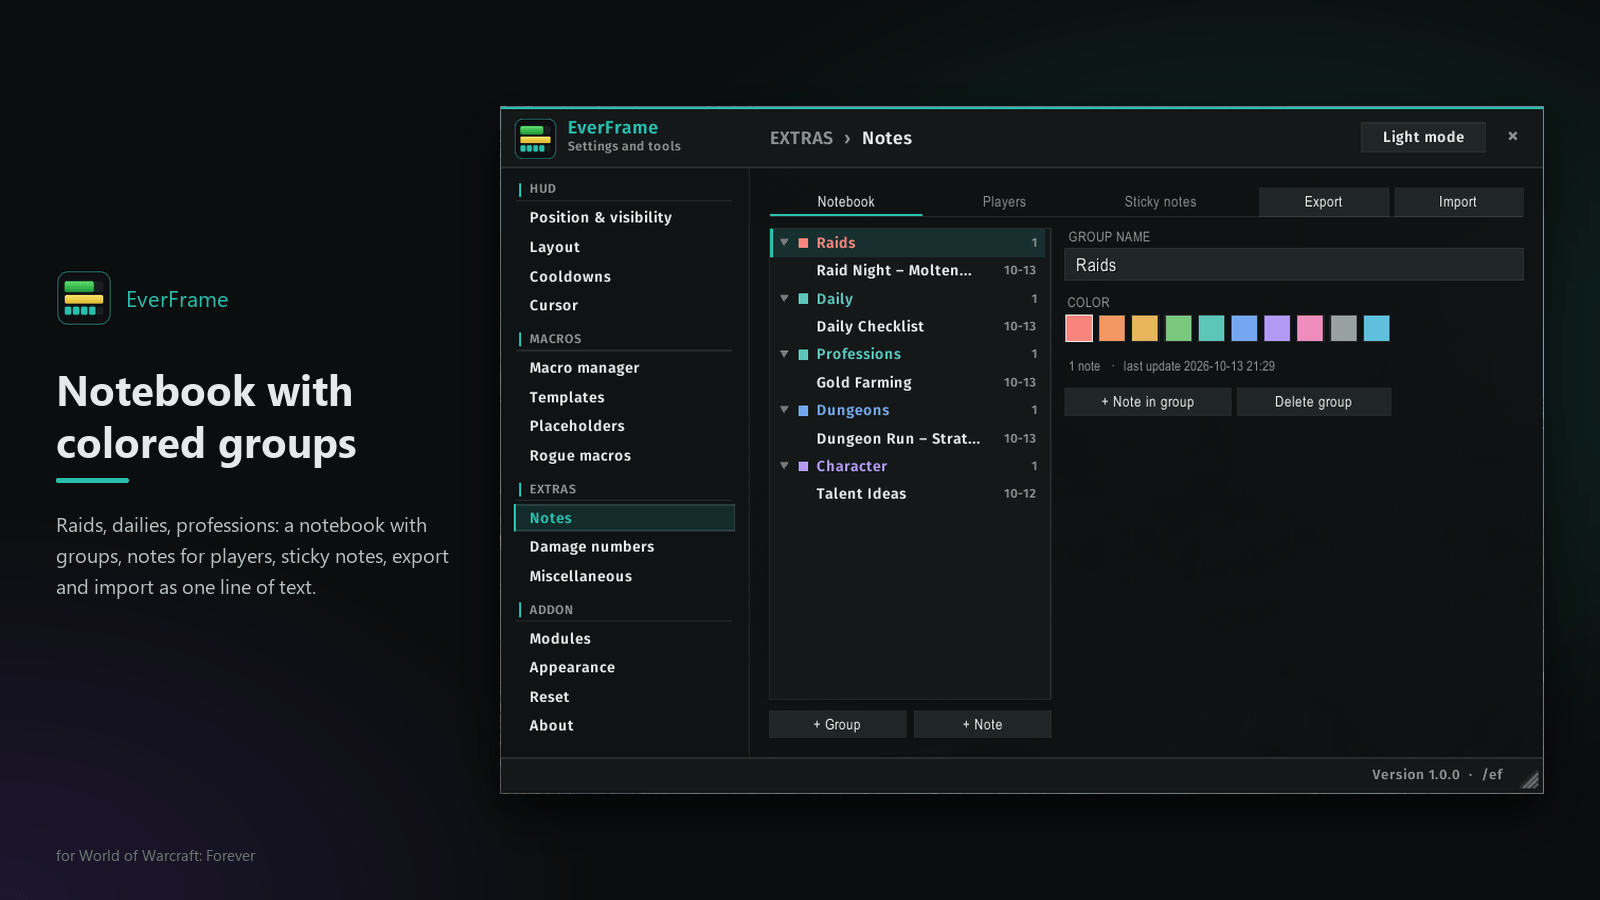Click the + Note button below list
This screenshot has height=900, width=1600.
click(982, 725)
